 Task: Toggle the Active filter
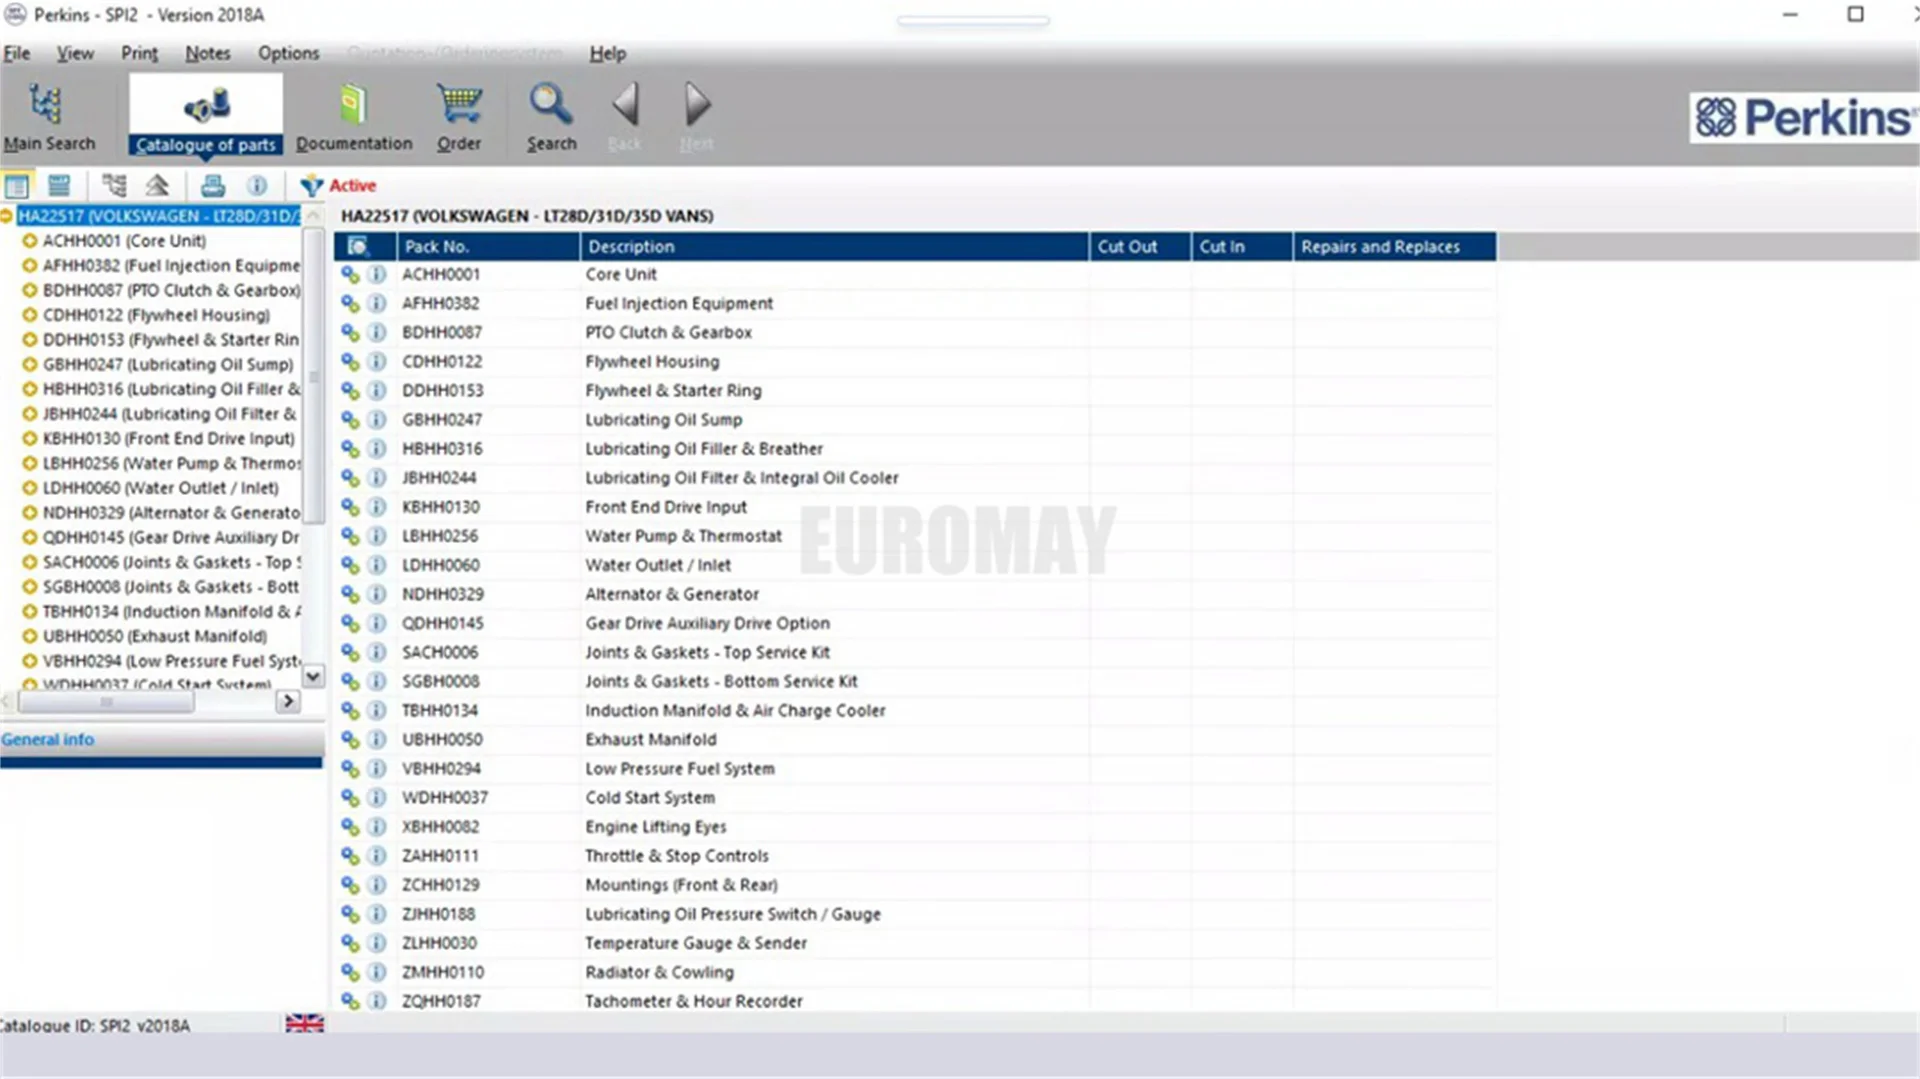coord(337,185)
